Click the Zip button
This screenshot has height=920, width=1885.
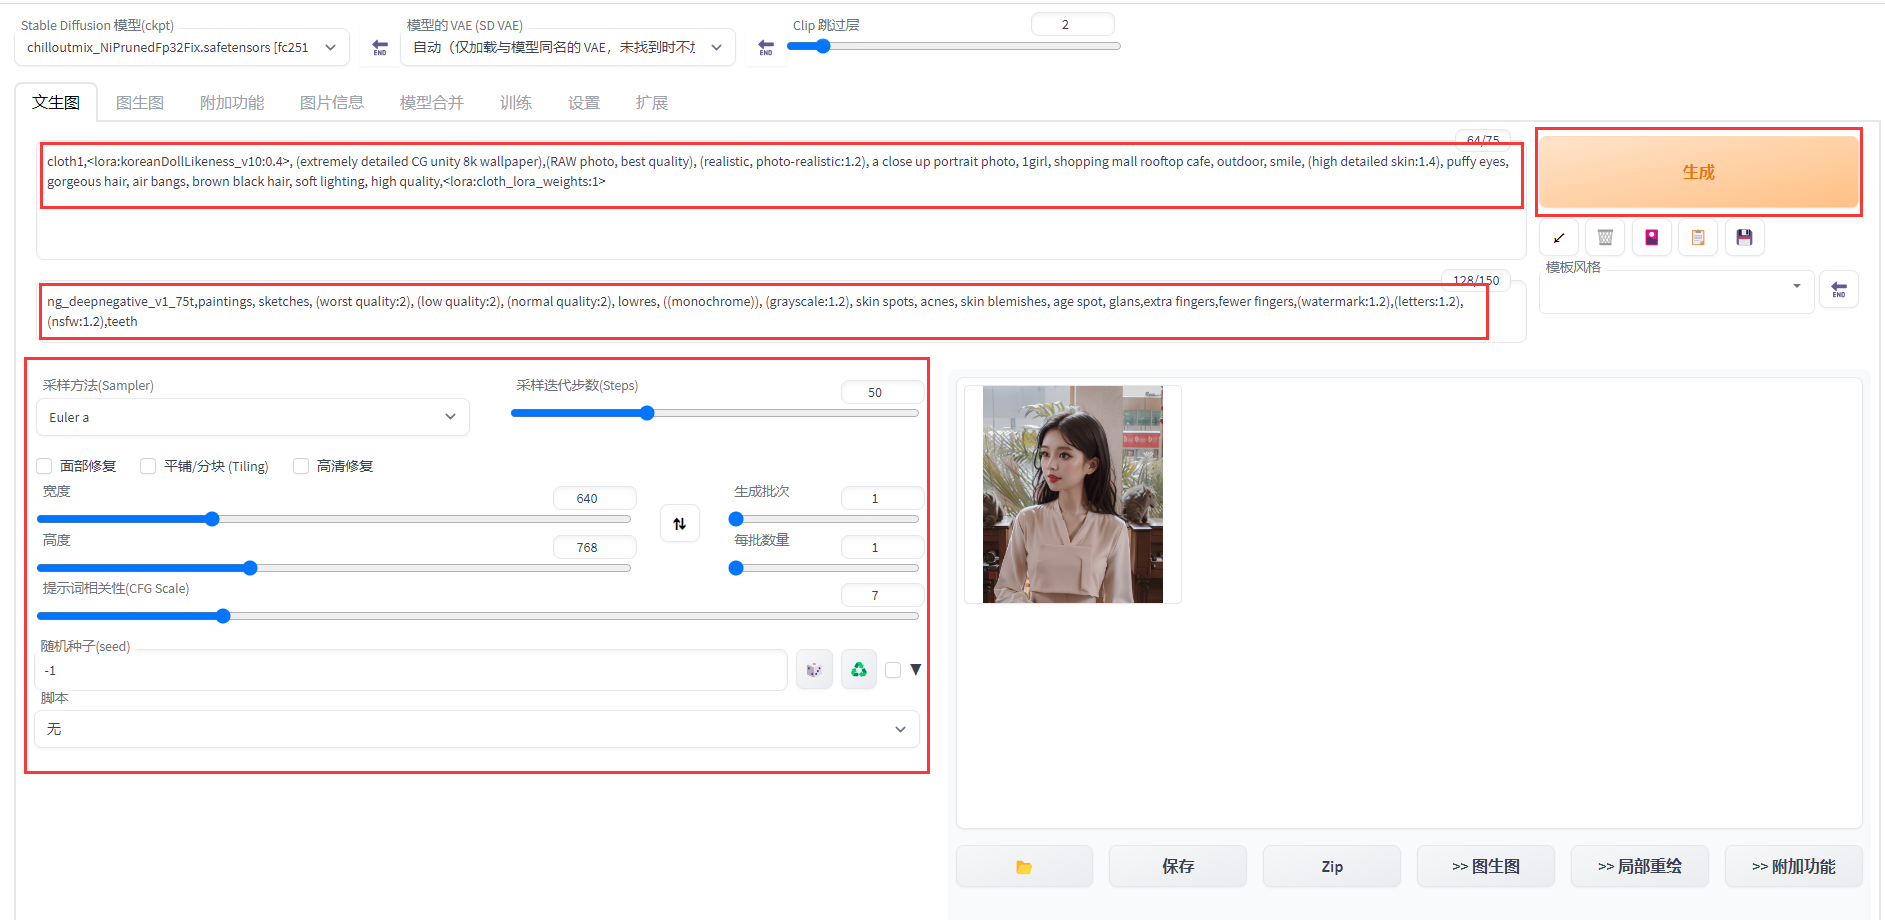click(x=1332, y=867)
